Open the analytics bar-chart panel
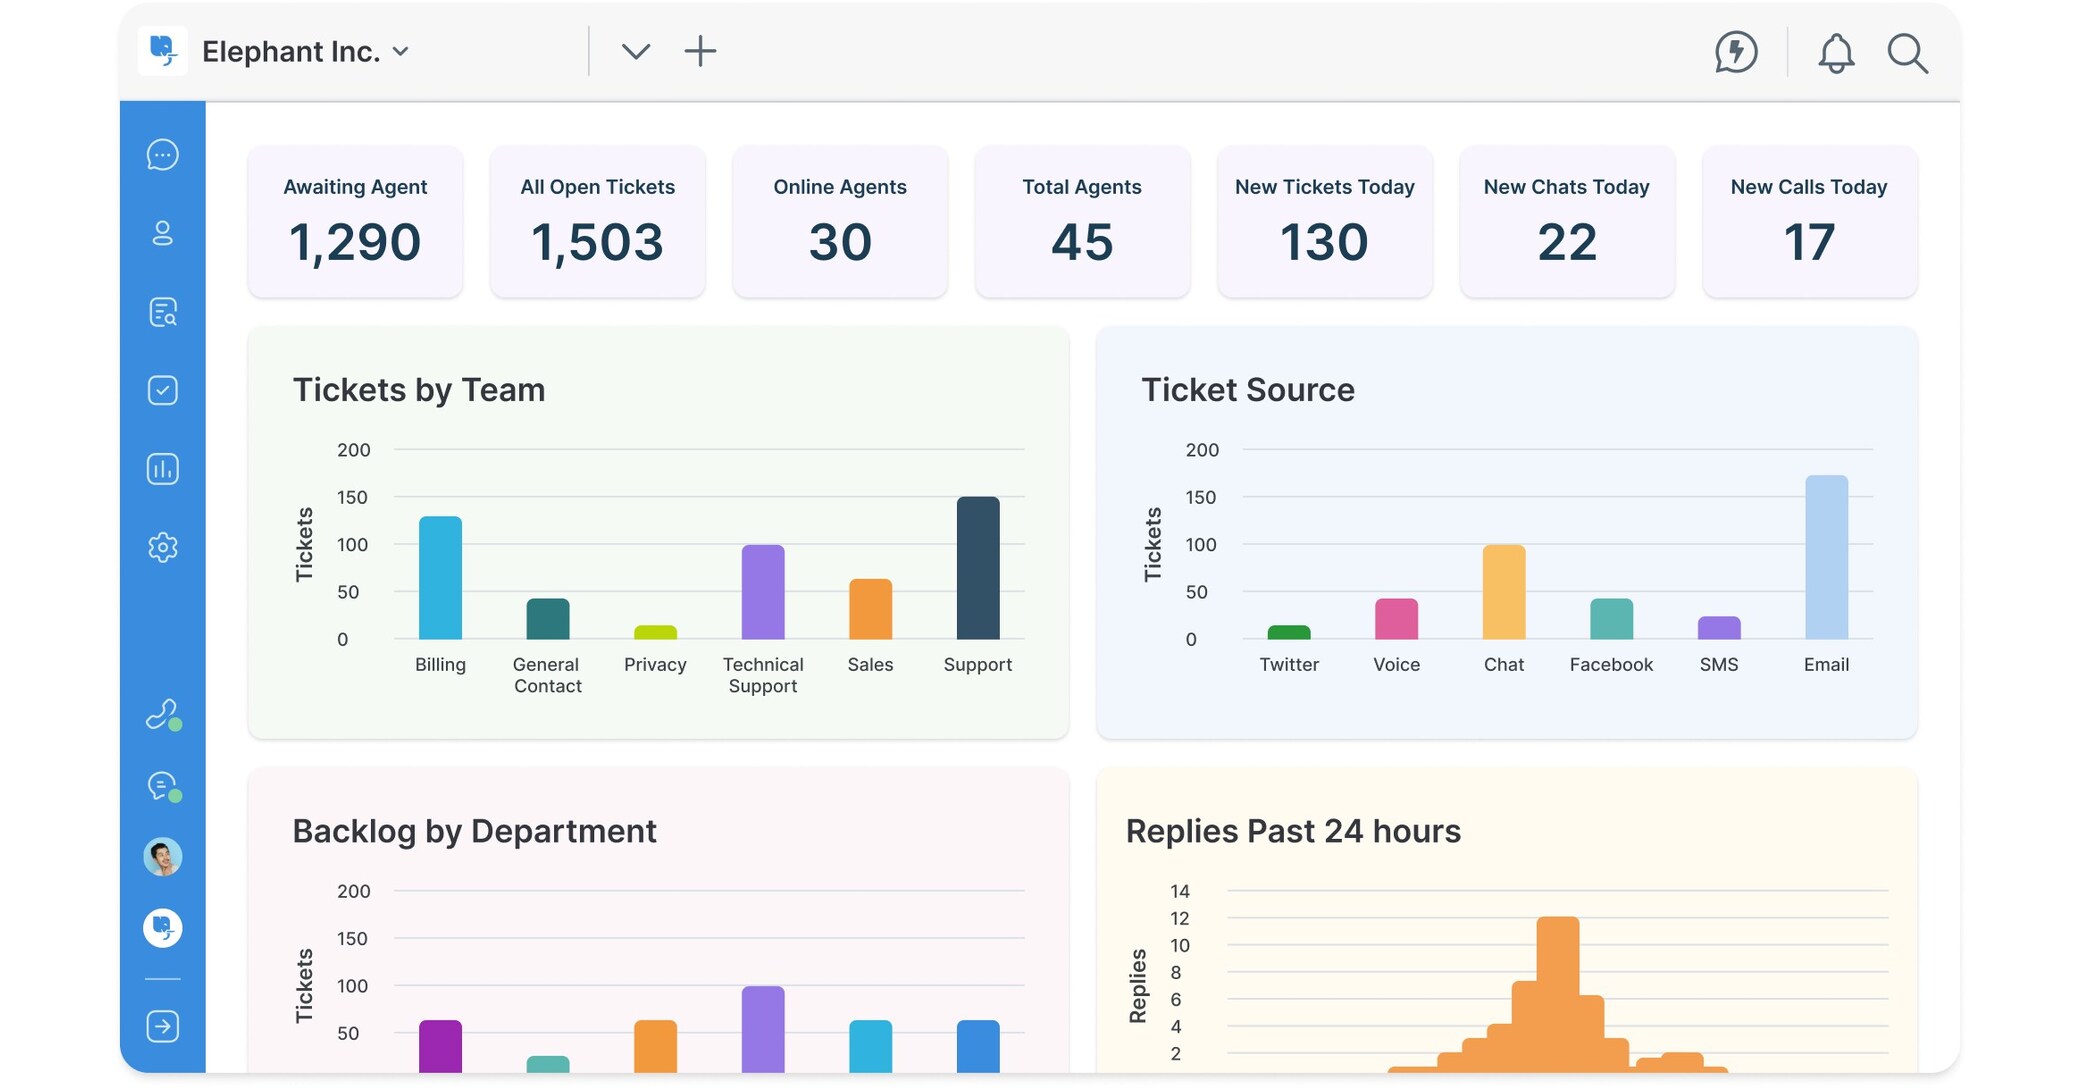Image resolution: width=2080 pixels, height=1089 pixels. click(162, 469)
